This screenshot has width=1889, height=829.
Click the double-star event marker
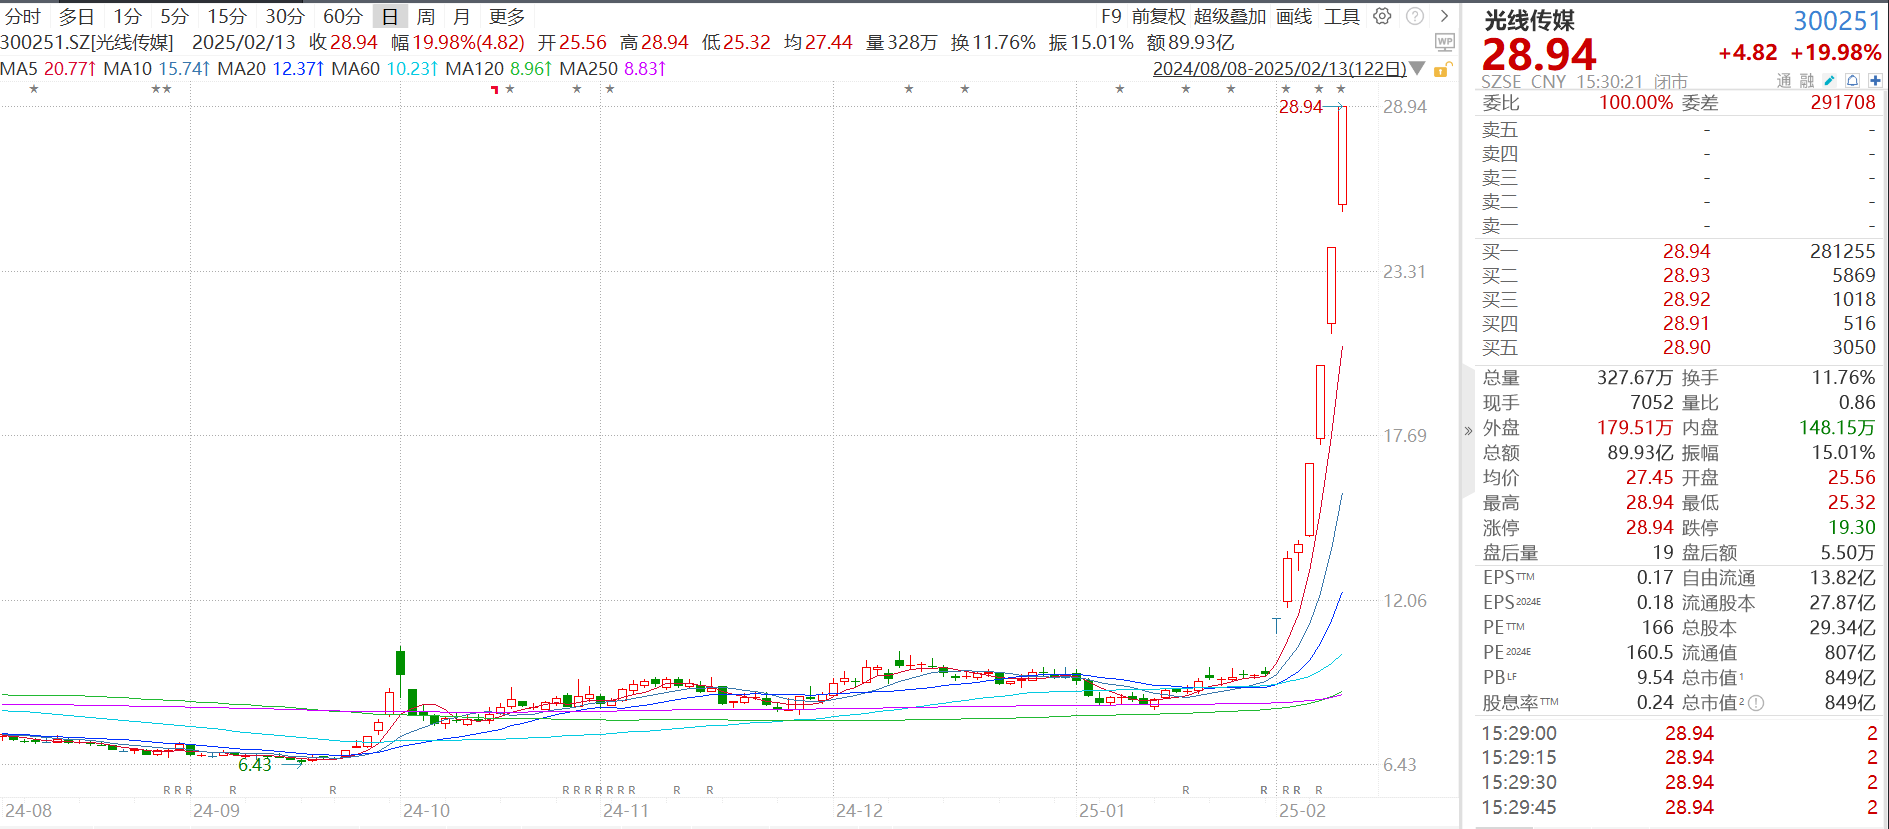tap(161, 90)
